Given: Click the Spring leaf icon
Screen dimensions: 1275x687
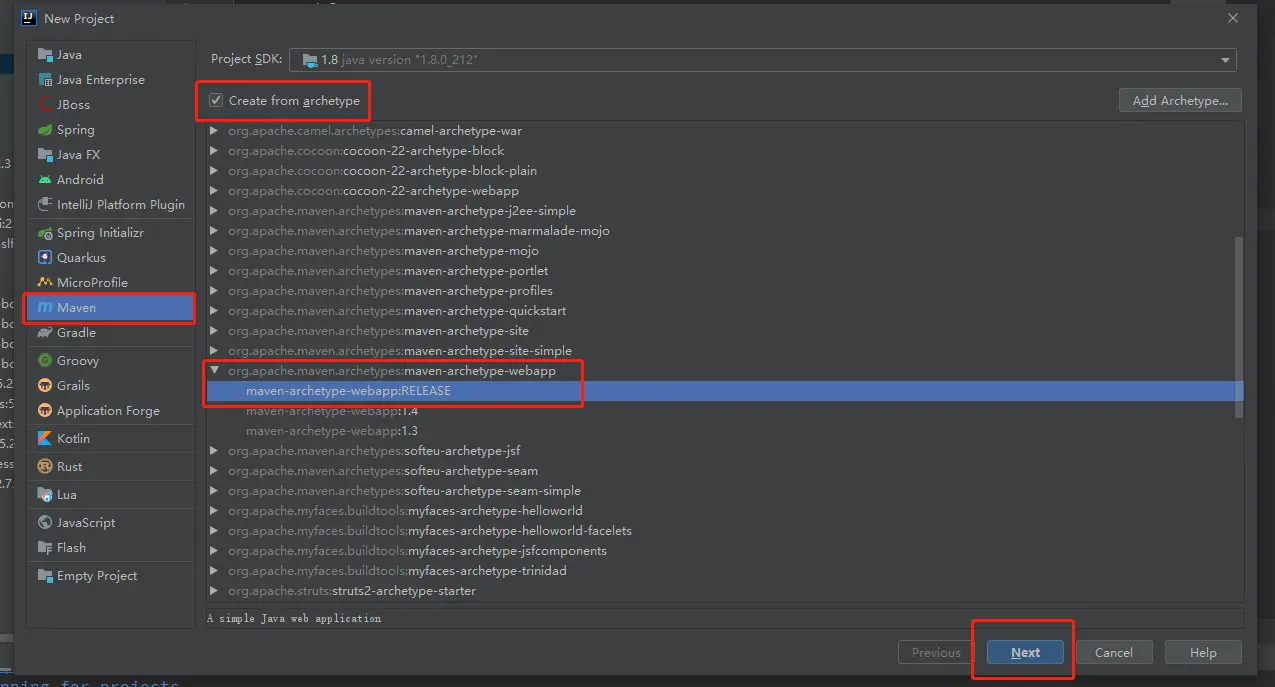Looking at the screenshot, I should click(x=45, y=130).
